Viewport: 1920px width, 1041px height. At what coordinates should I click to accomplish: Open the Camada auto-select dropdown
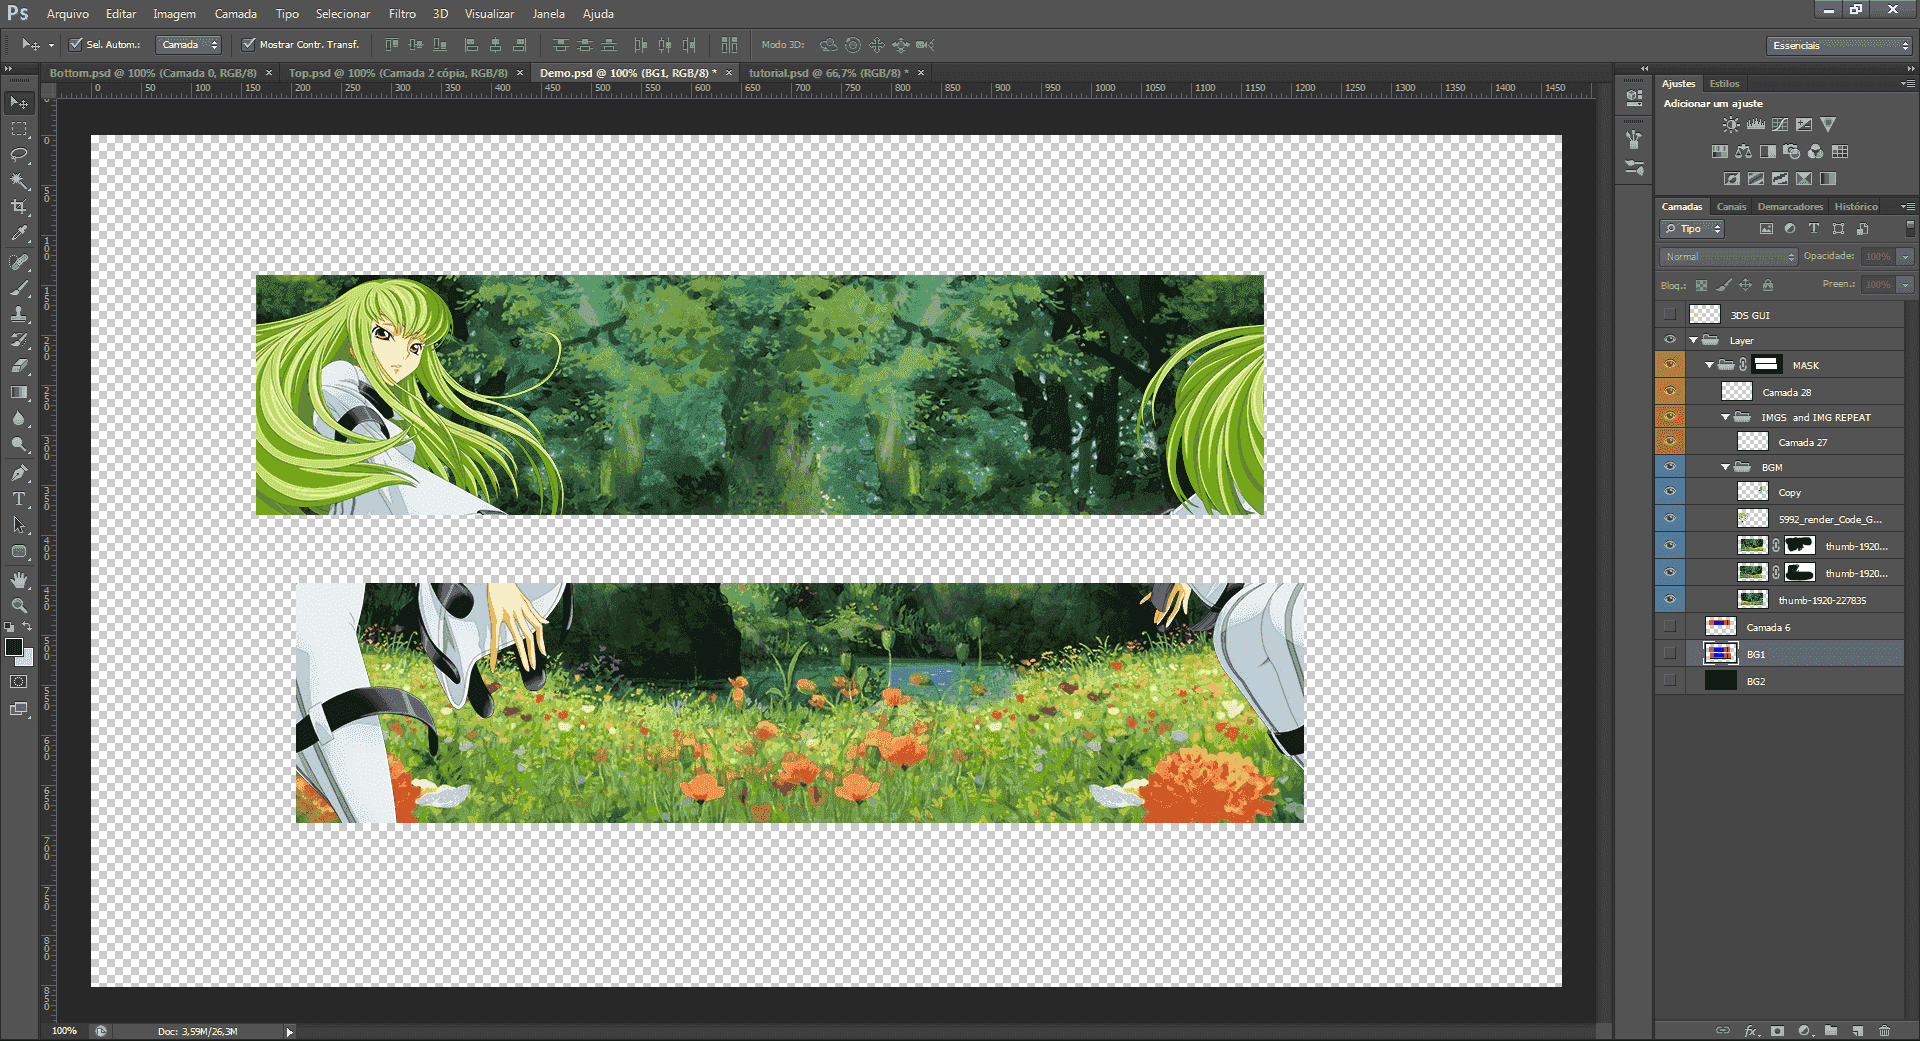[188, 45]
